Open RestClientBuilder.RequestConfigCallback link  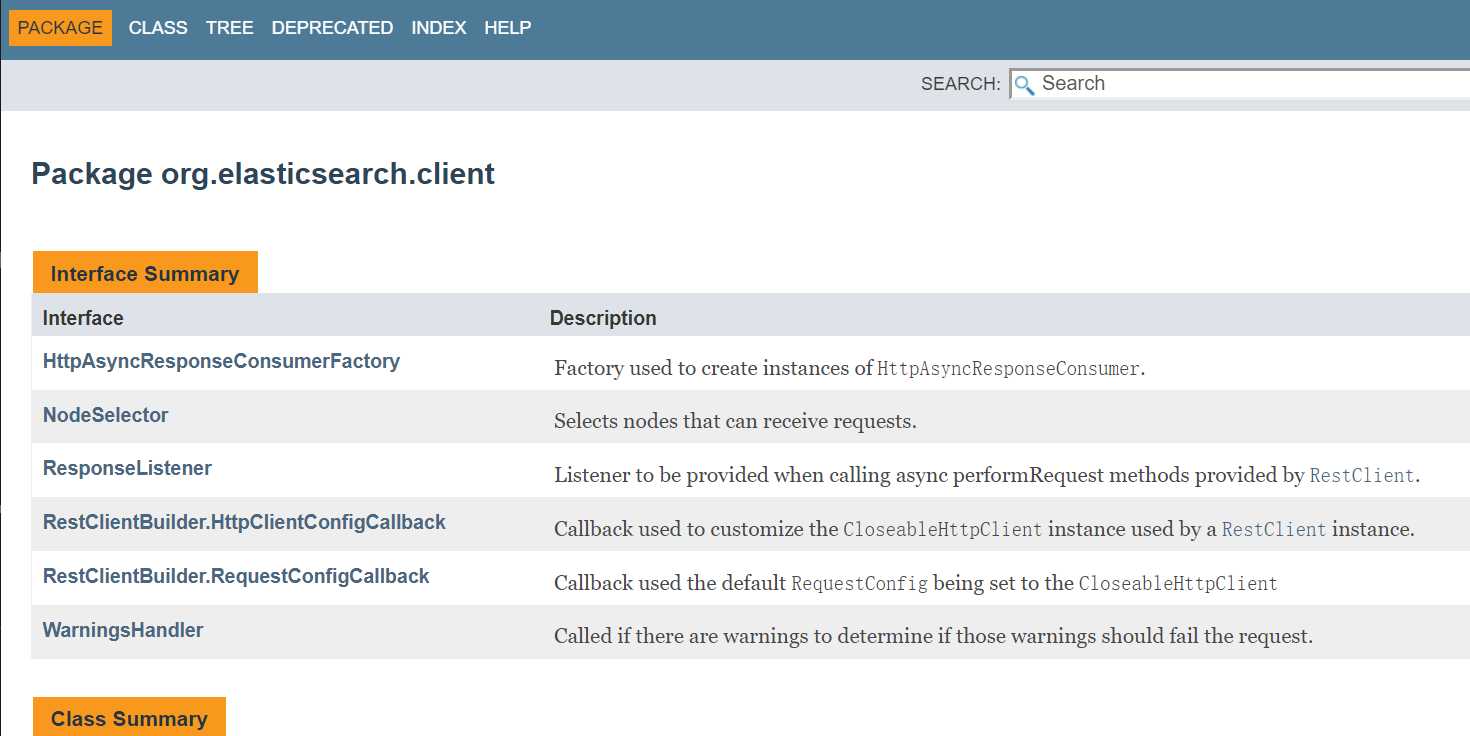(236, 576)
